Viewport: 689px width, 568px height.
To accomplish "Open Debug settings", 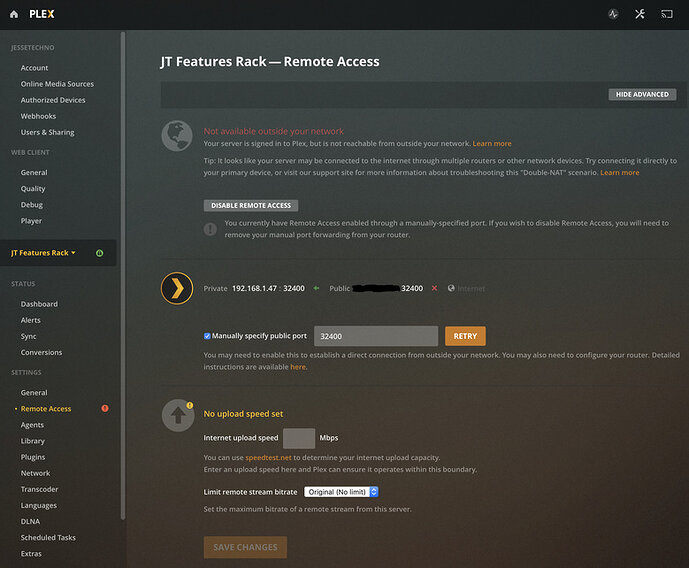I will (x=32, y=205).
